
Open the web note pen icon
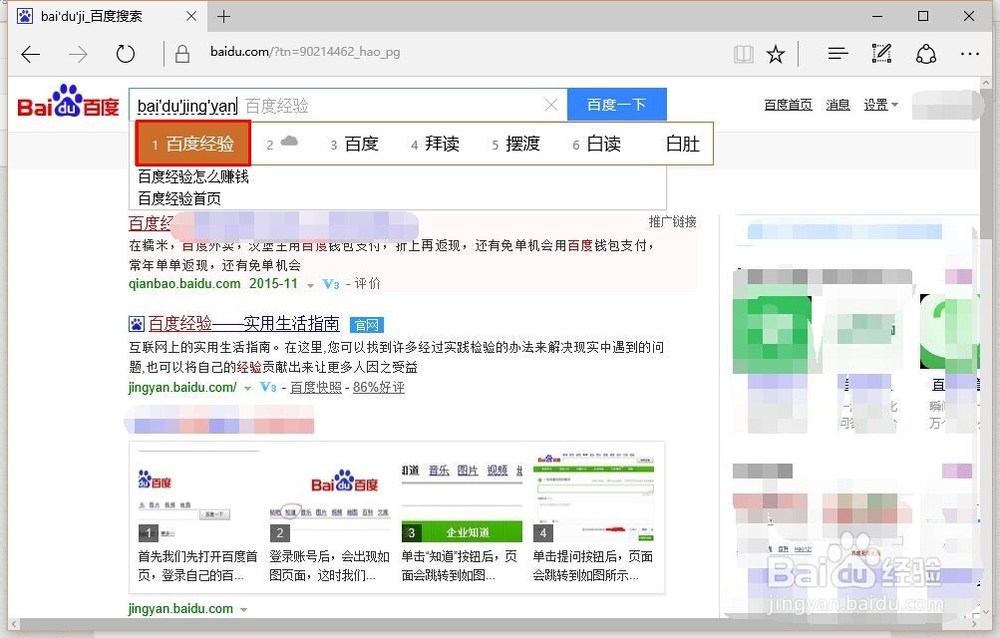coord(881,54)
